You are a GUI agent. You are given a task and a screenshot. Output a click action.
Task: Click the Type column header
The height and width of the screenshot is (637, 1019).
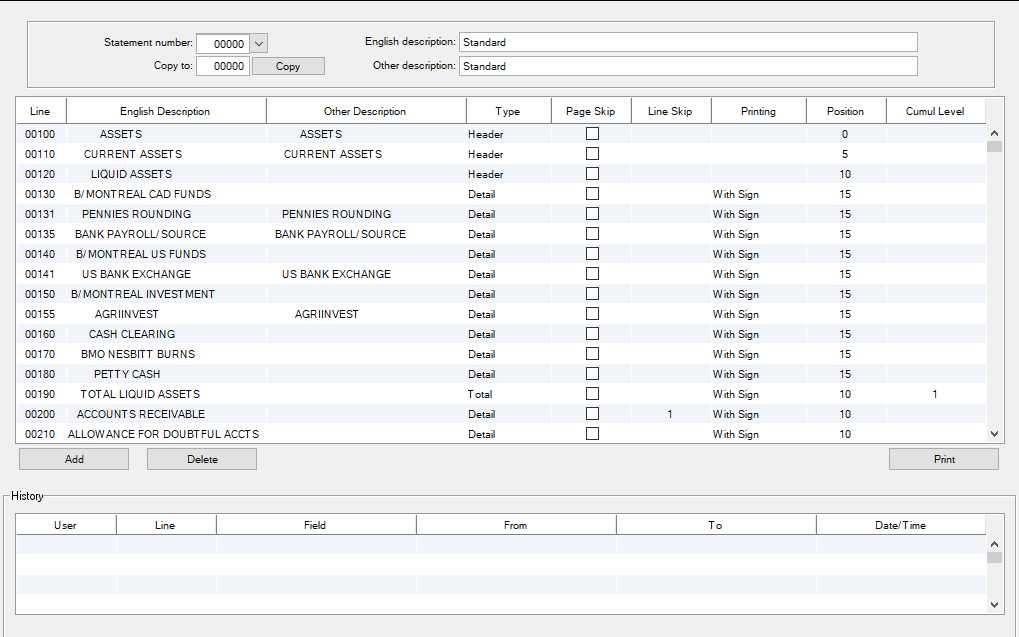(x=508, y=111)
